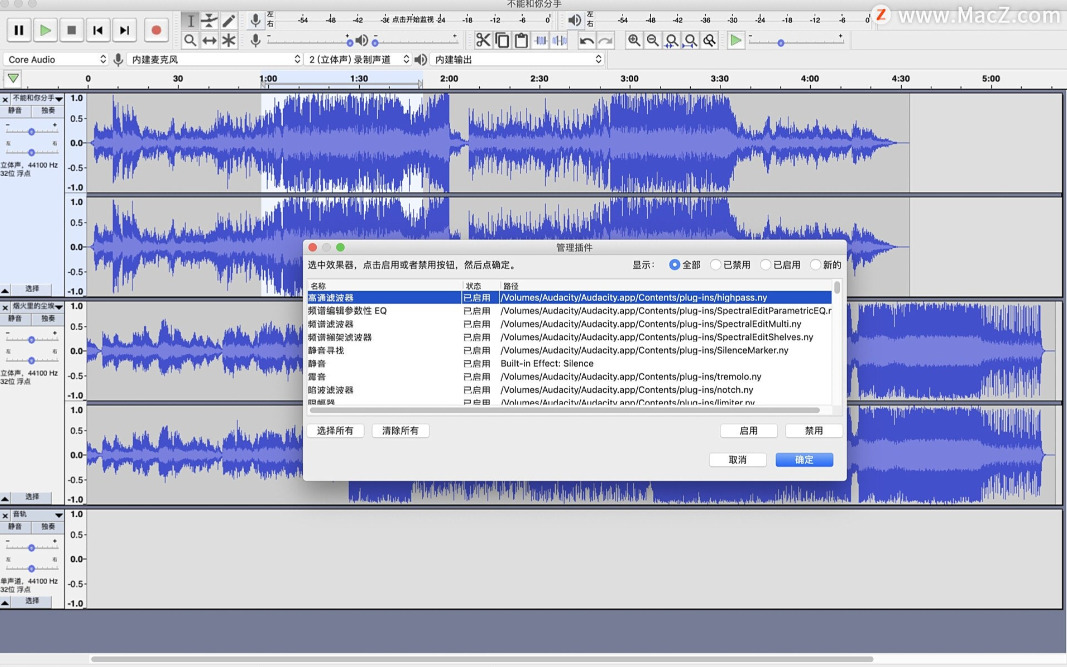This screenshot has width=1067, height=667.
Task: Choose the 新的 radio option
Action: coord(816,265)
